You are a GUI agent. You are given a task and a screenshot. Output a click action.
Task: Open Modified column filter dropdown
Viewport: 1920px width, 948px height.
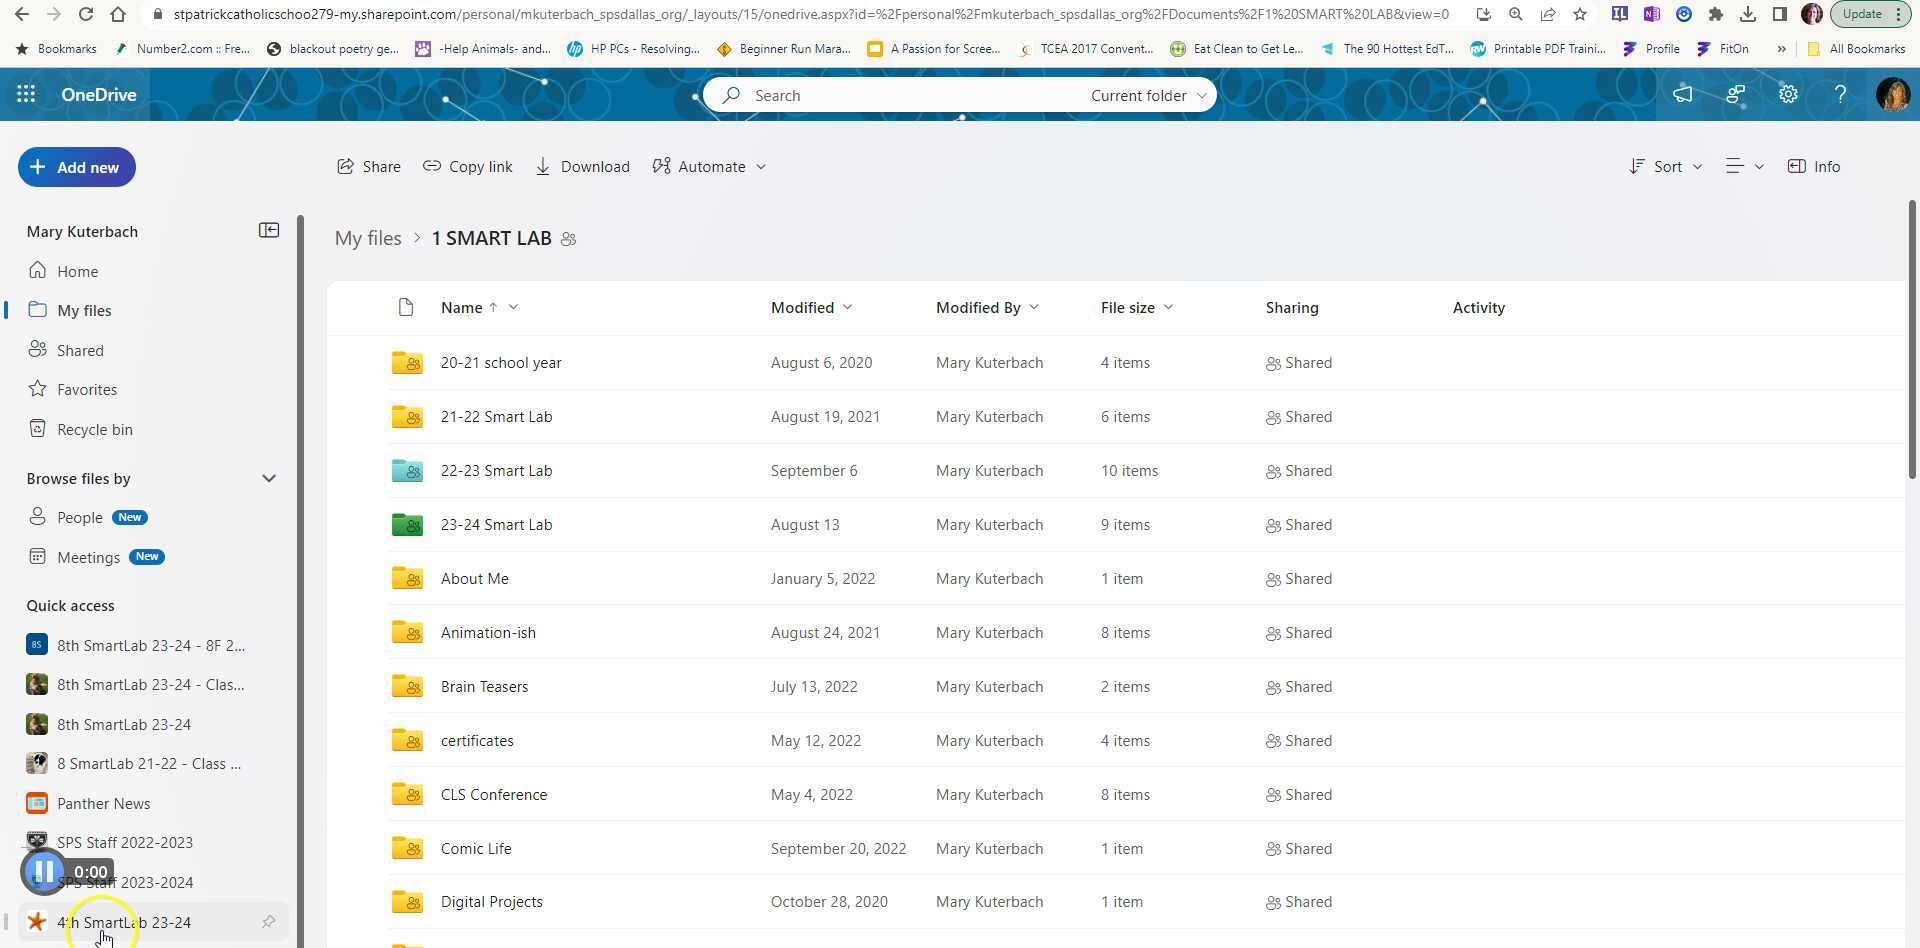(847, 307)
